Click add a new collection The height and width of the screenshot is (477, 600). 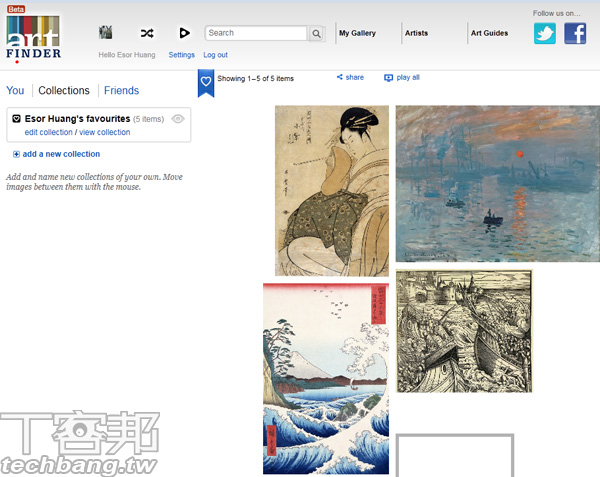pos(57,154)
